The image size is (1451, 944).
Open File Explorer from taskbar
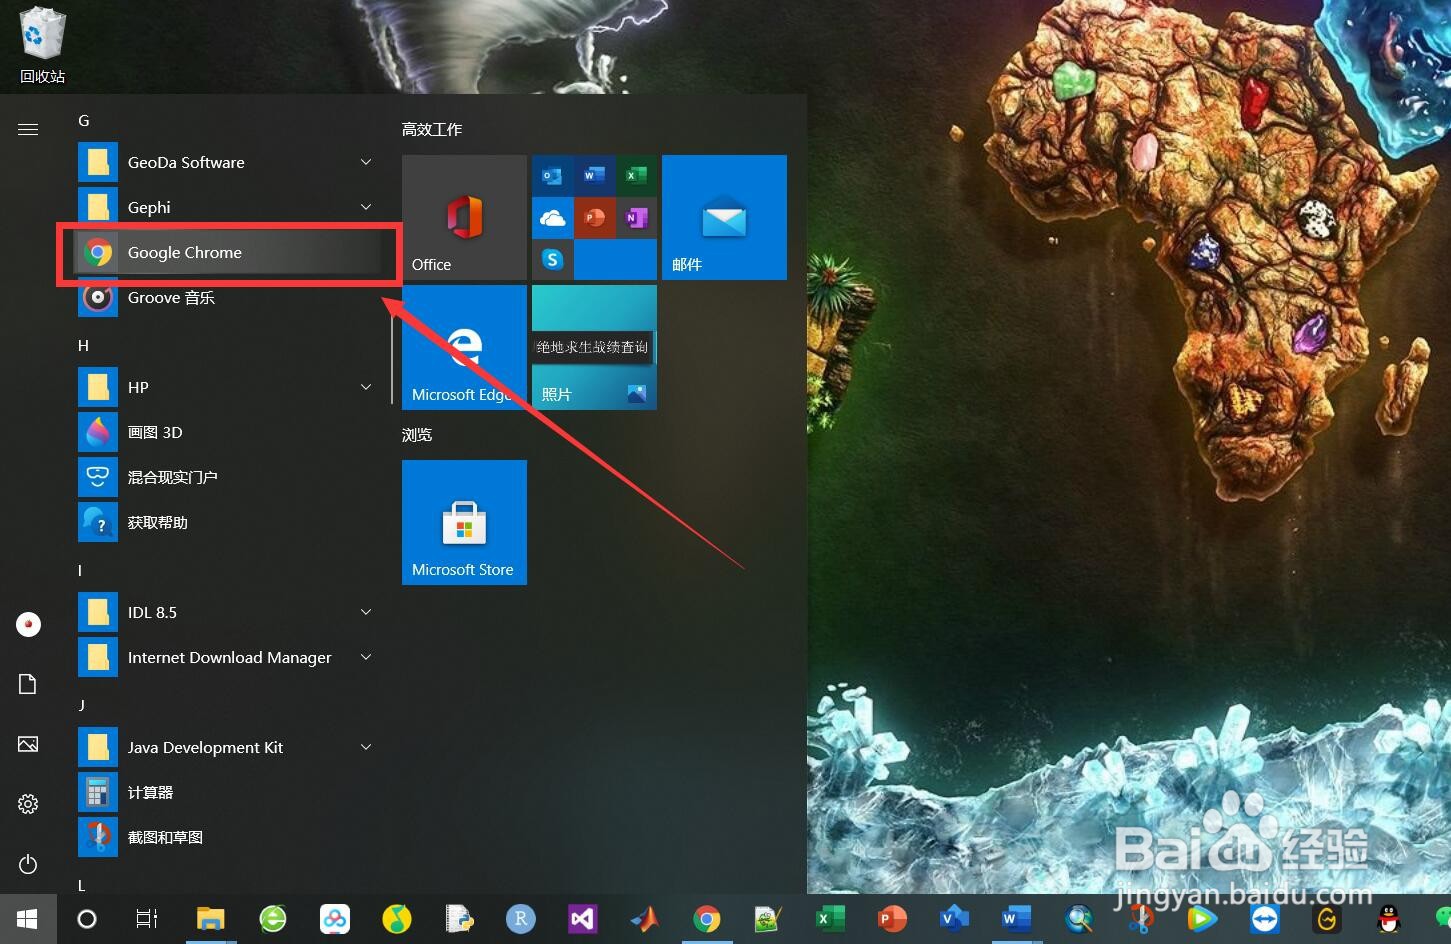[x=210, y=918]
